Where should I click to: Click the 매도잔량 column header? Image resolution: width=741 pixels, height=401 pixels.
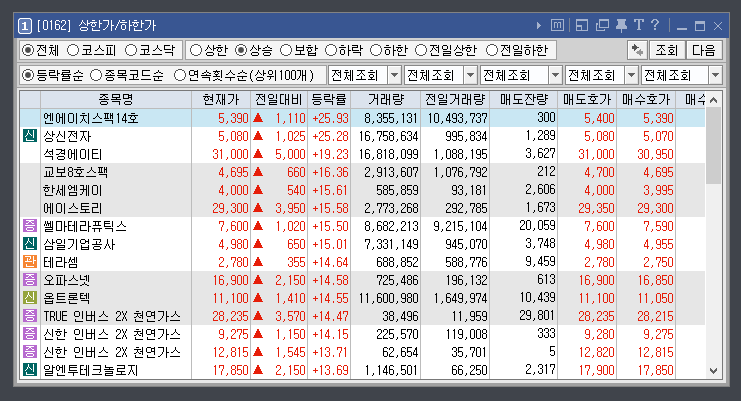524,100
